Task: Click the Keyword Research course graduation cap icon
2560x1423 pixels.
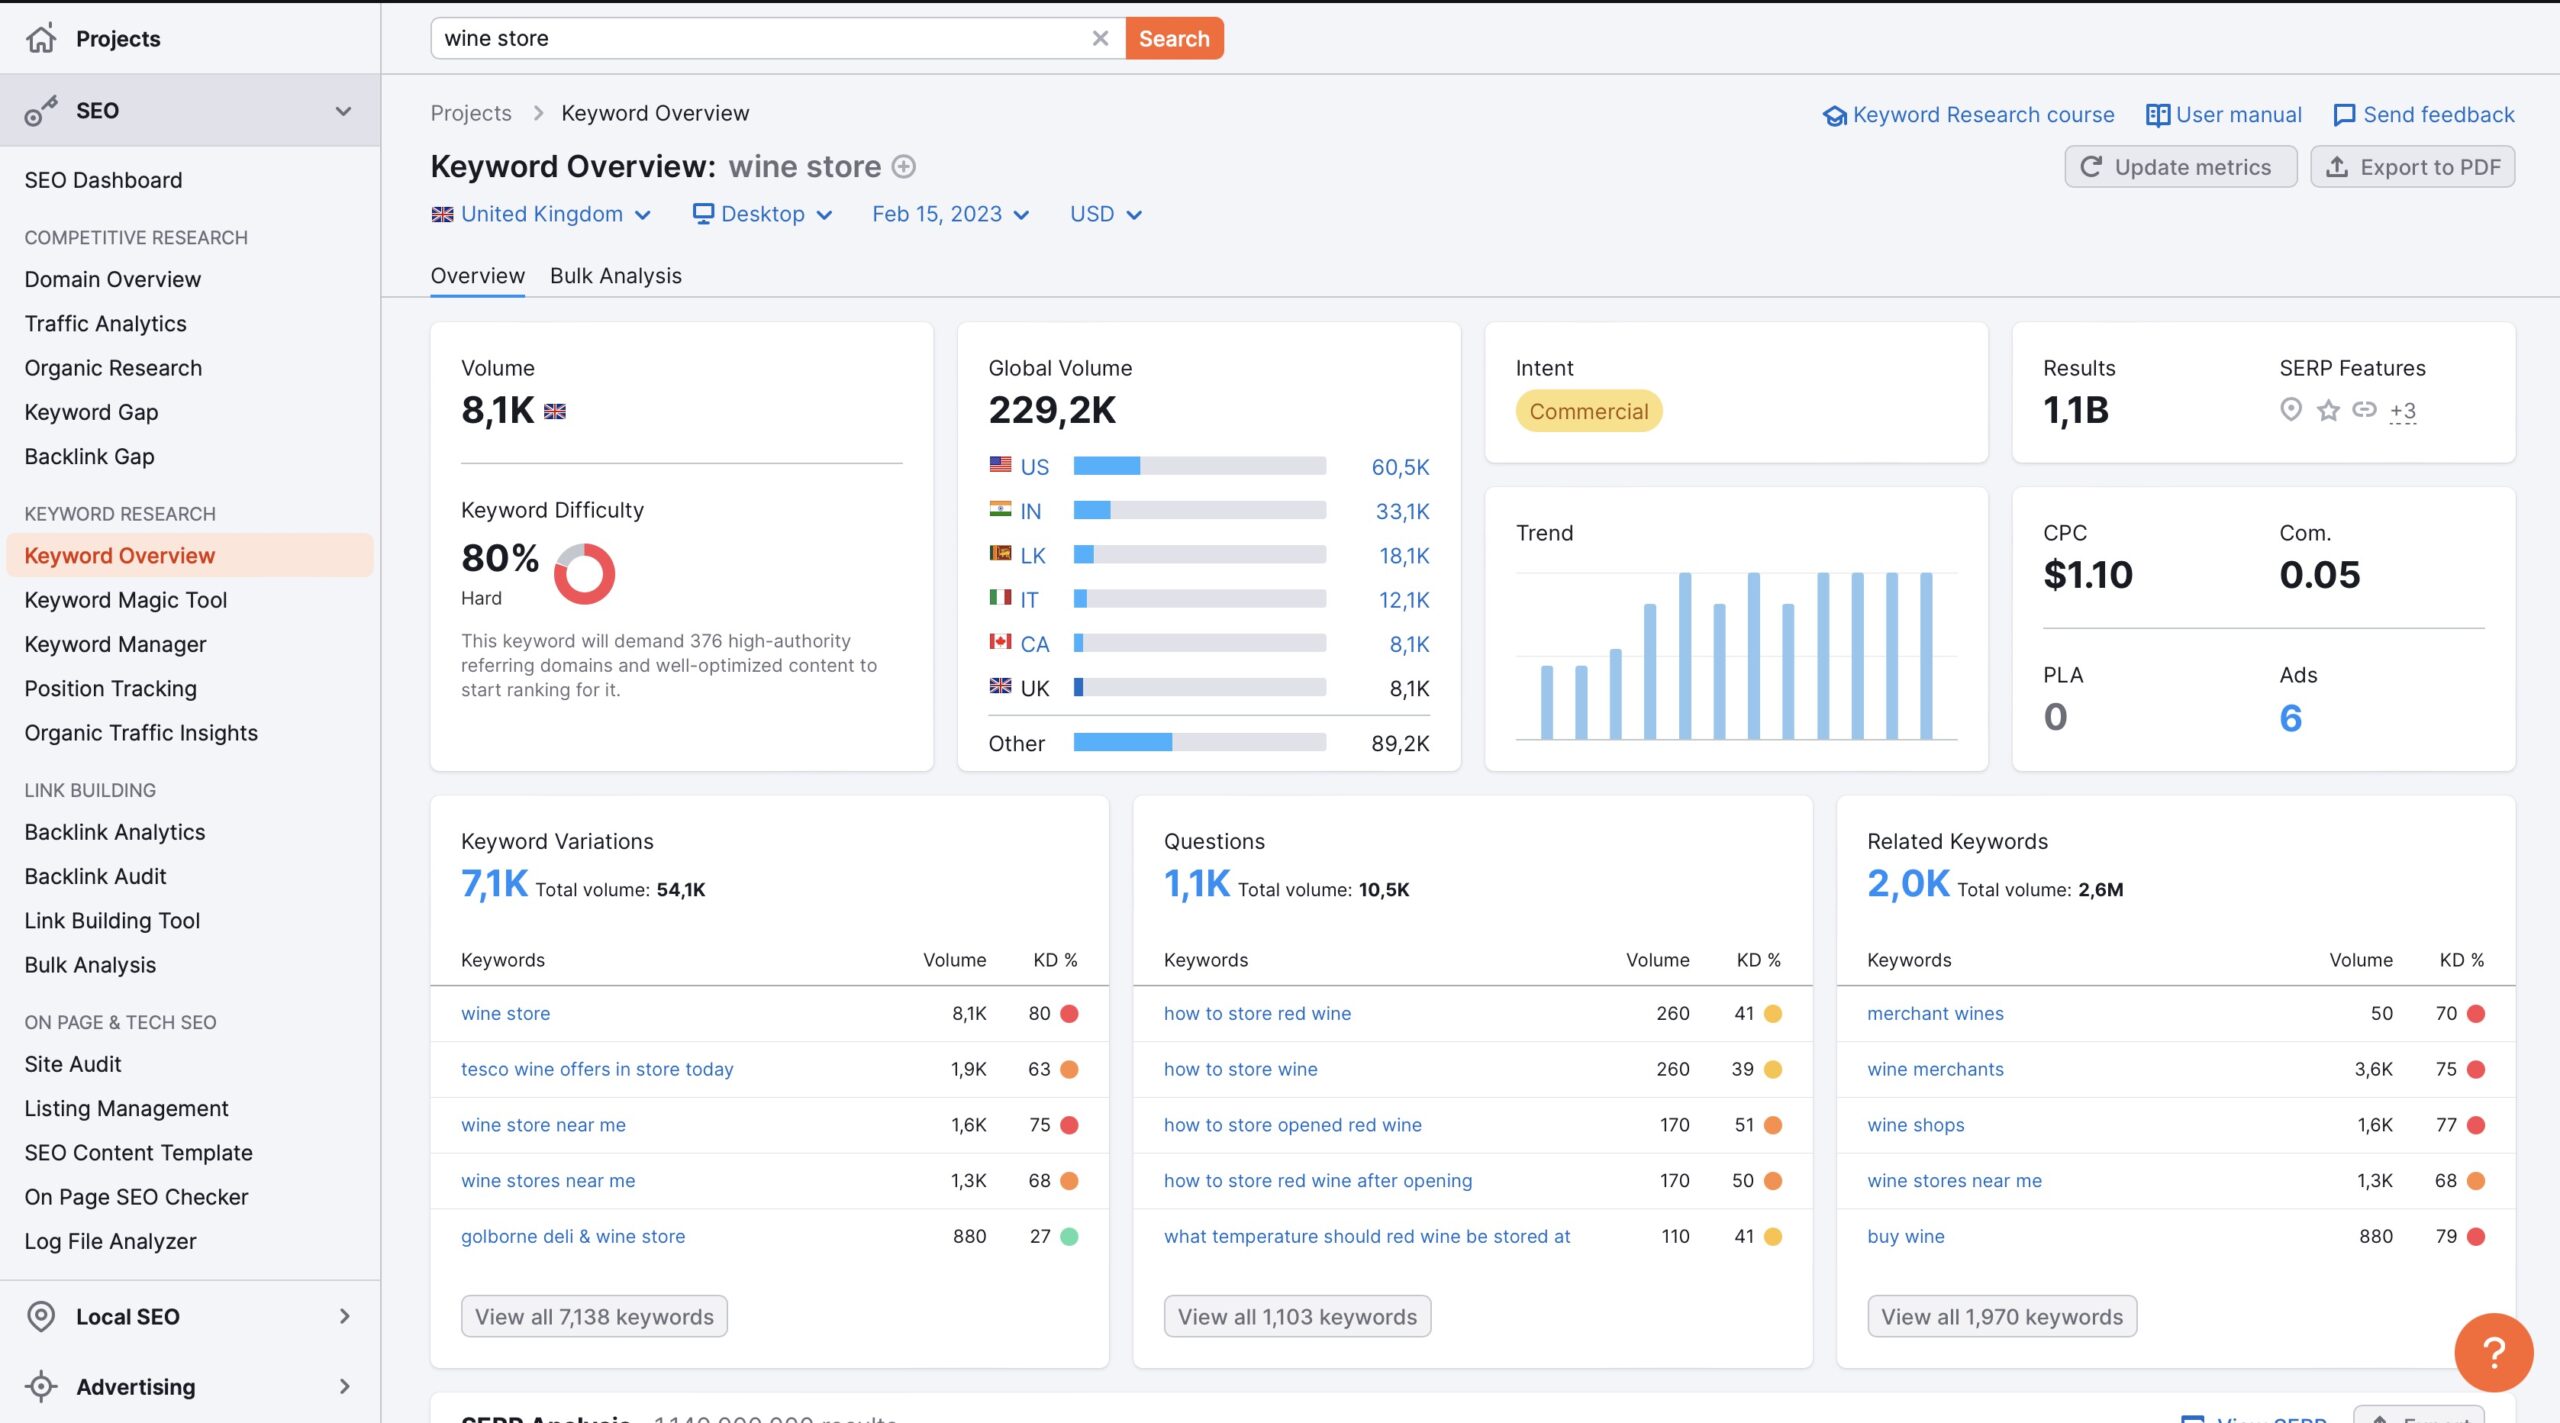Action: point(1834,116)
